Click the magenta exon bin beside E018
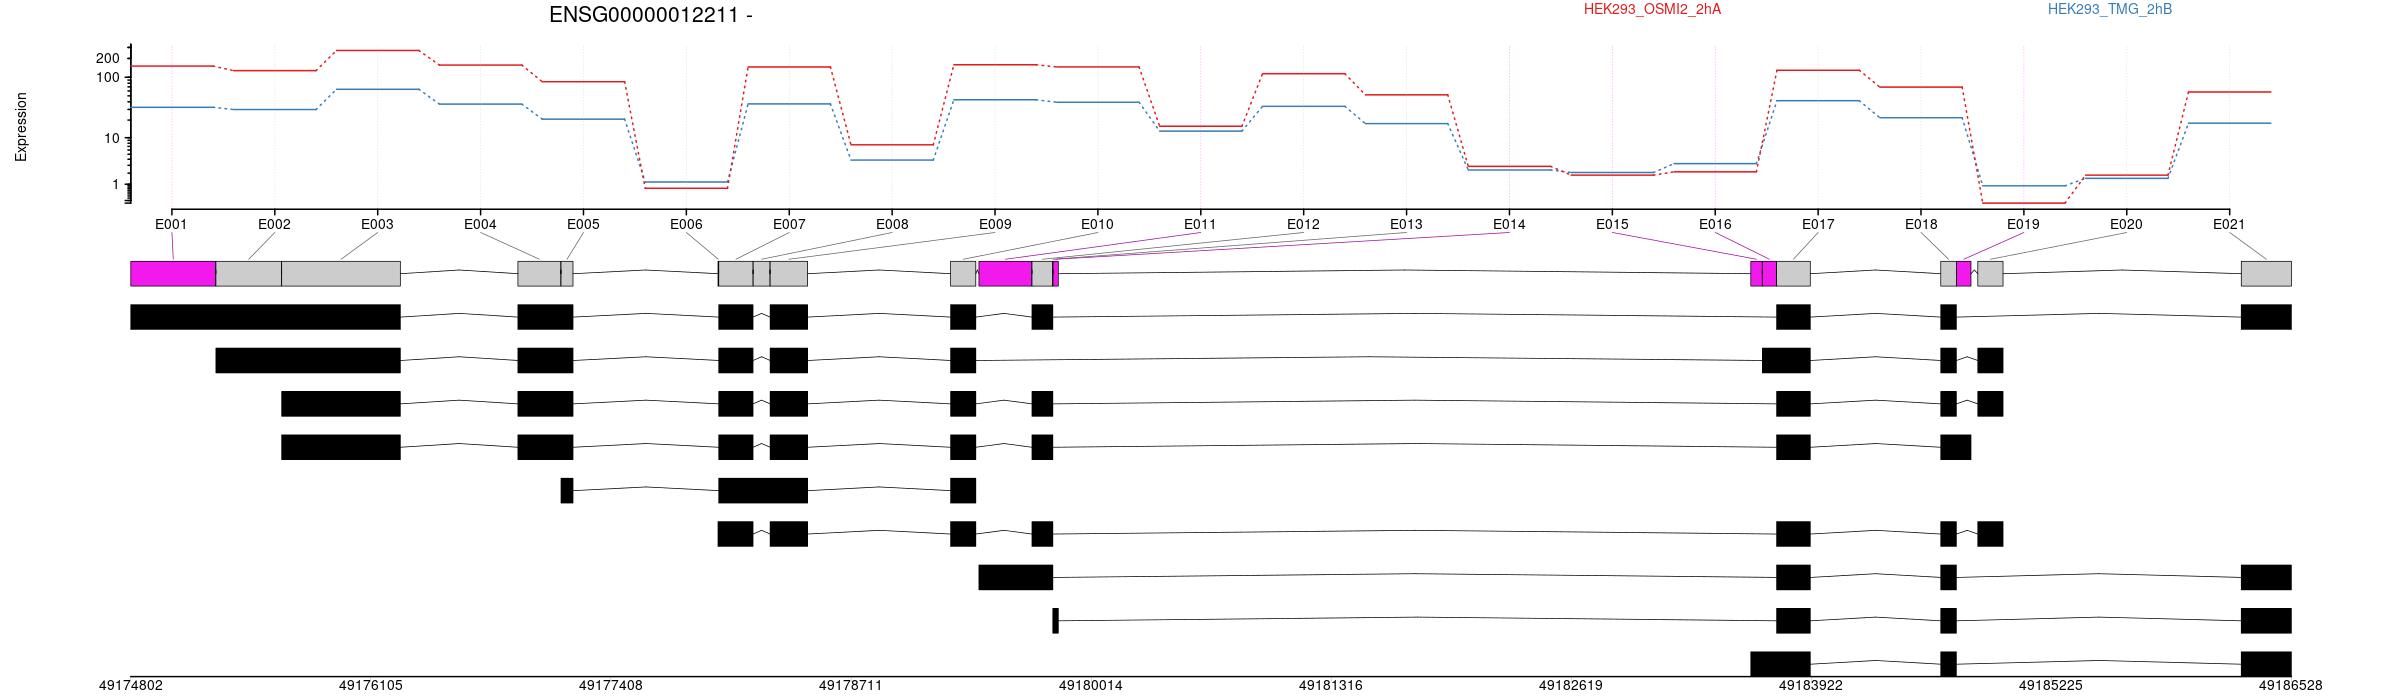Screen dimensions: 2400x700 click(x=1964, y=274)
